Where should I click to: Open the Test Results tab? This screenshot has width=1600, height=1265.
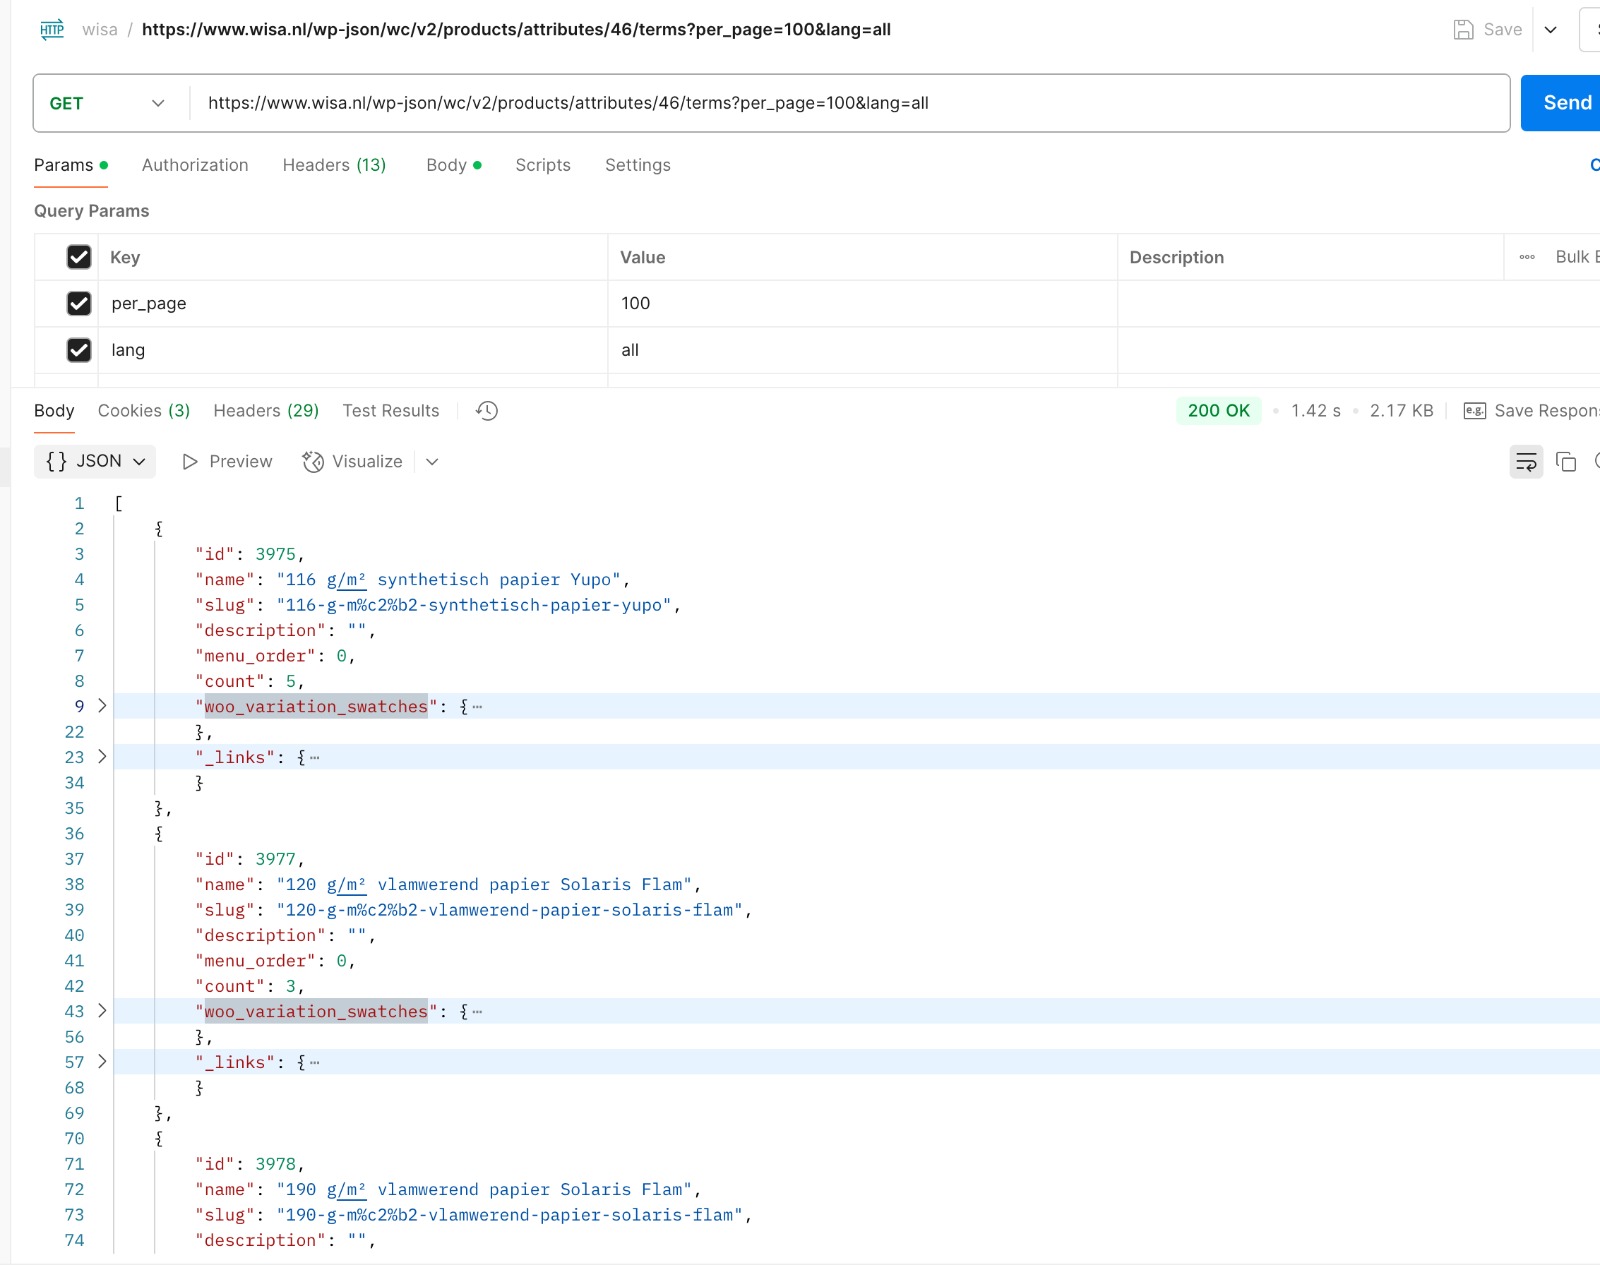point(391,411)
